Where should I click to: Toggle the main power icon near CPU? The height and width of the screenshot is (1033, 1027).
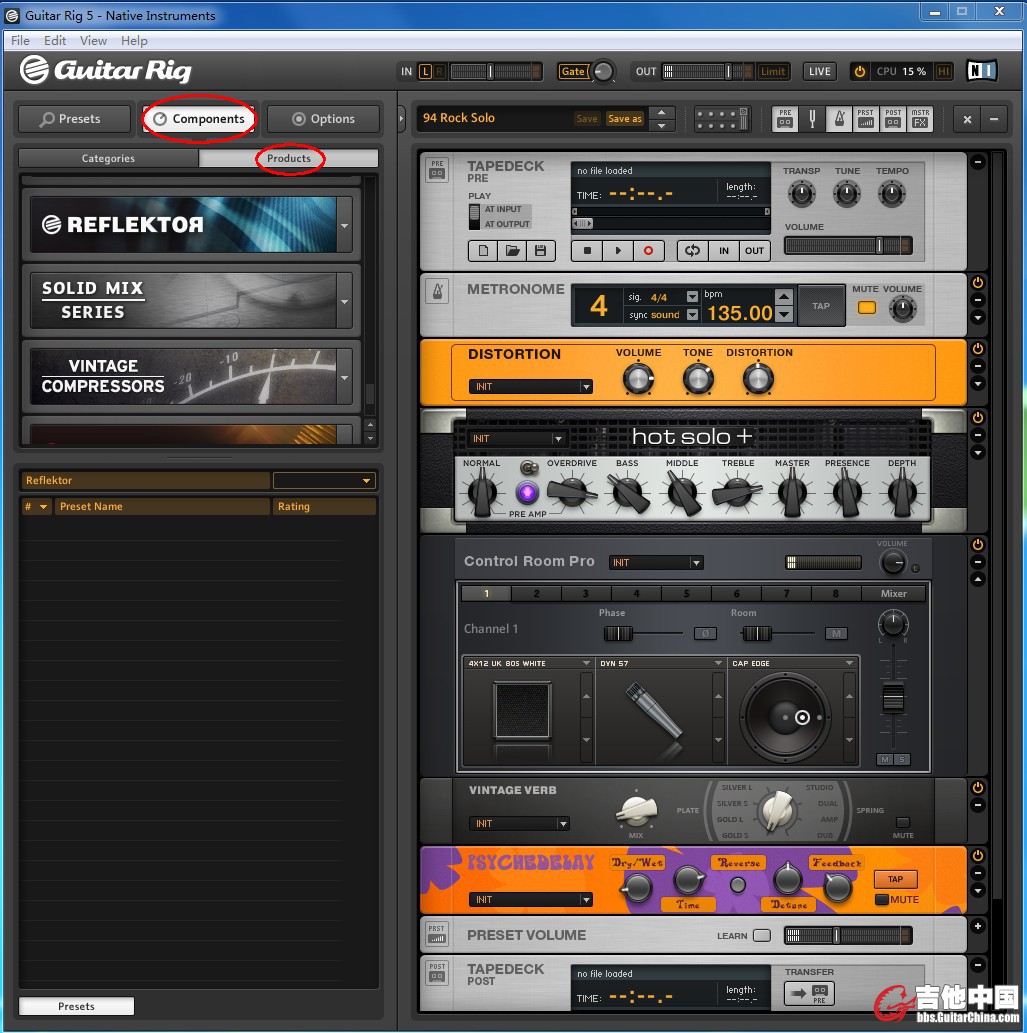(x=859, y=71)
